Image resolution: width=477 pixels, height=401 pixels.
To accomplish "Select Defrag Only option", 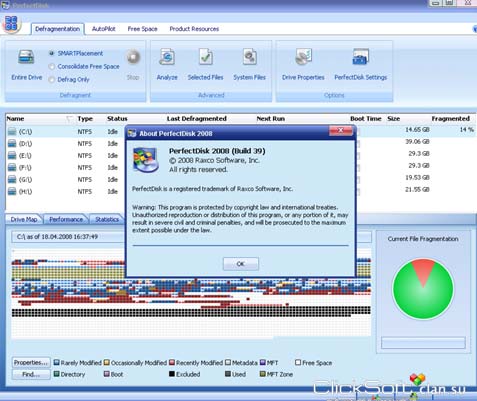I will click(52, 79).
